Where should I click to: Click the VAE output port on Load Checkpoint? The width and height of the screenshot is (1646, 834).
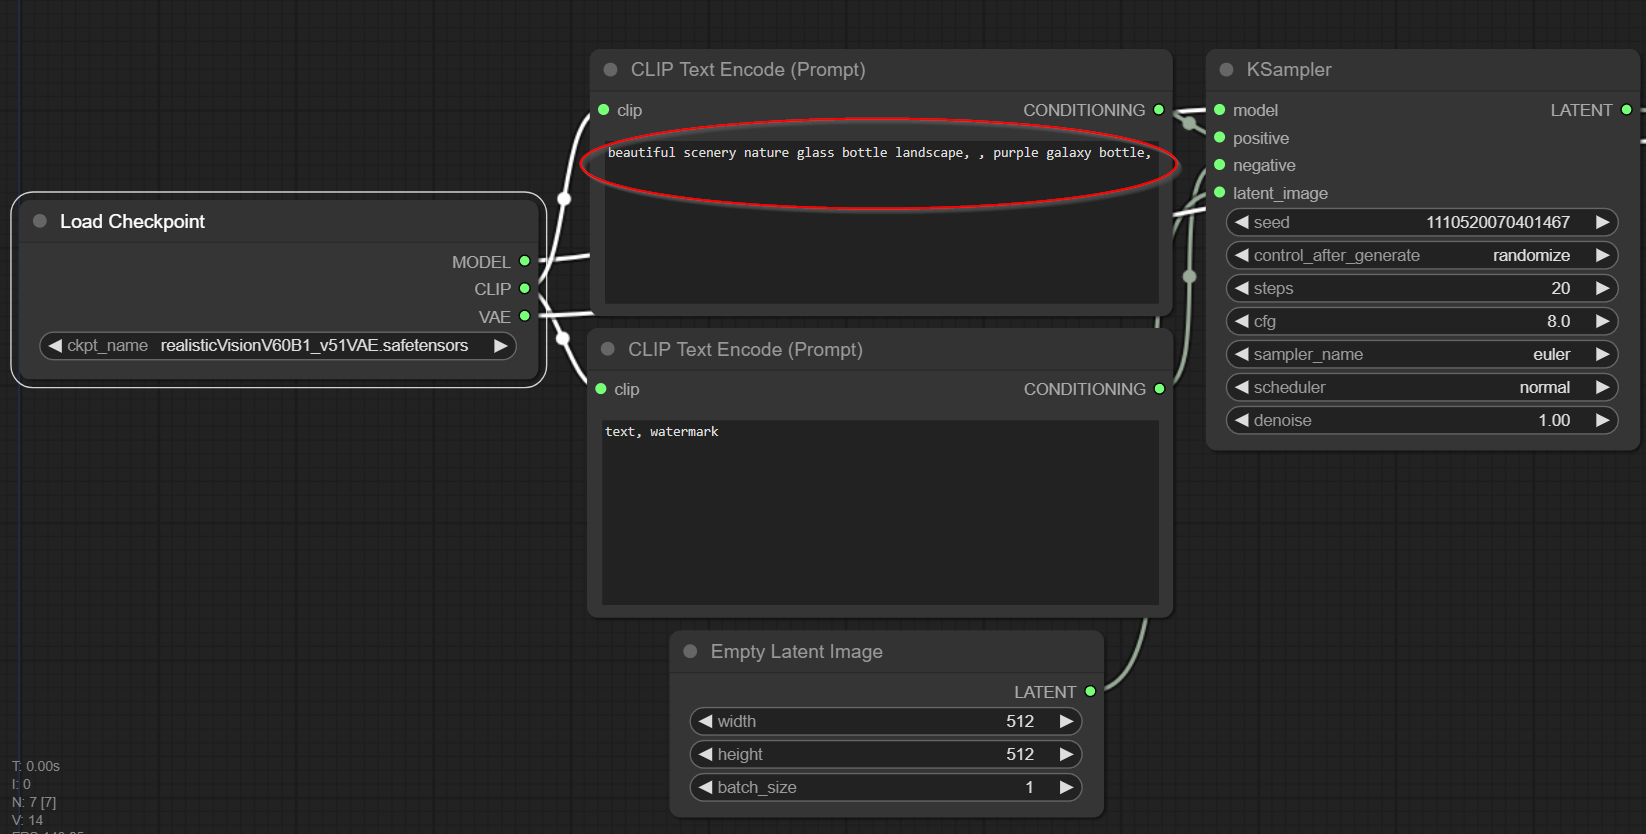(x=524, y=316)
